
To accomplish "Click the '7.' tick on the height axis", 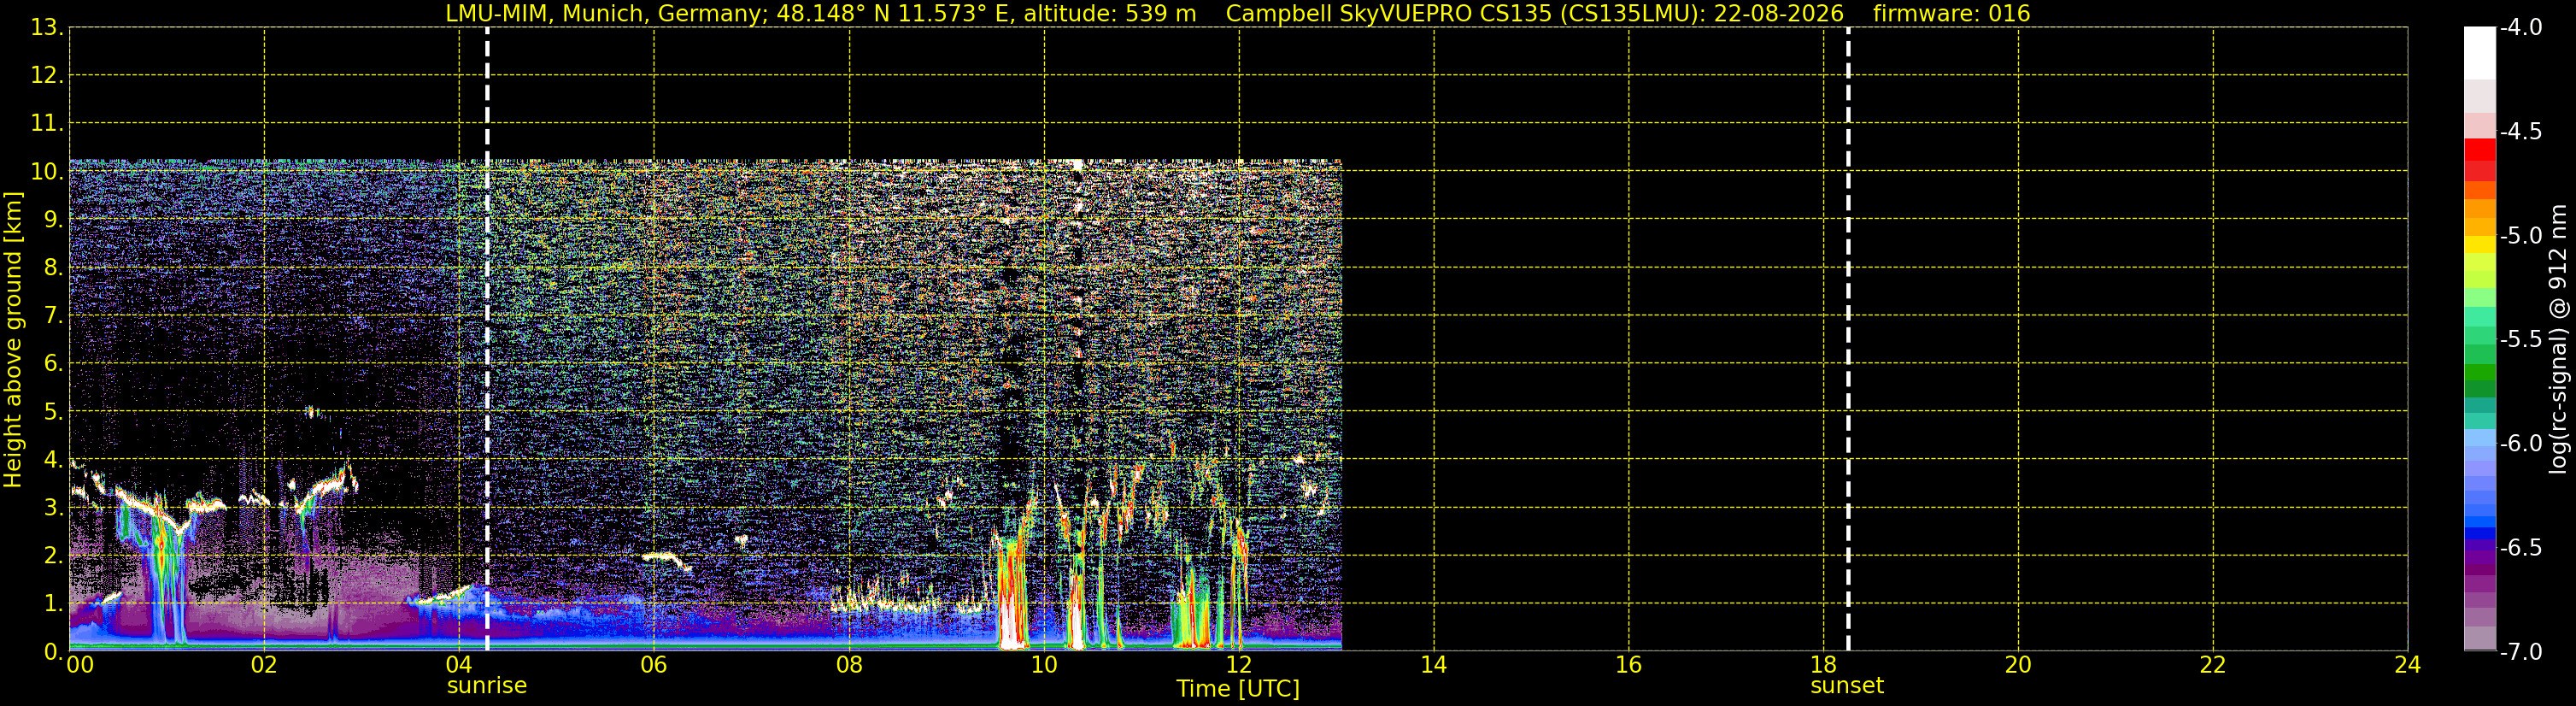I will pos(54,316).
